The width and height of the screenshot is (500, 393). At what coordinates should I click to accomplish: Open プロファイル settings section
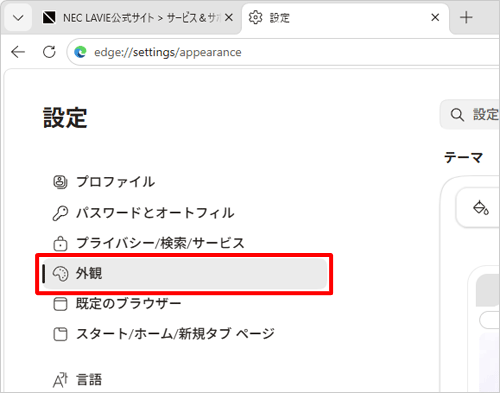point(185,182)
